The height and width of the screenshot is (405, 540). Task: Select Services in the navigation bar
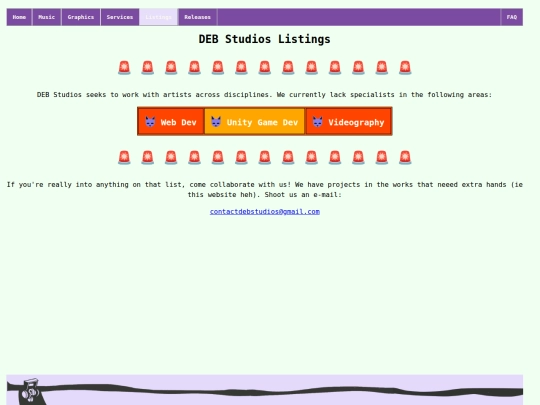click(x=120, y=17)
